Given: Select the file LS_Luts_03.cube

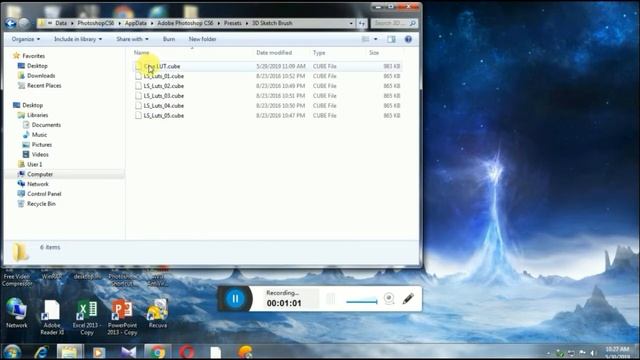Looking at the screenshot, I should pos(163,96).
